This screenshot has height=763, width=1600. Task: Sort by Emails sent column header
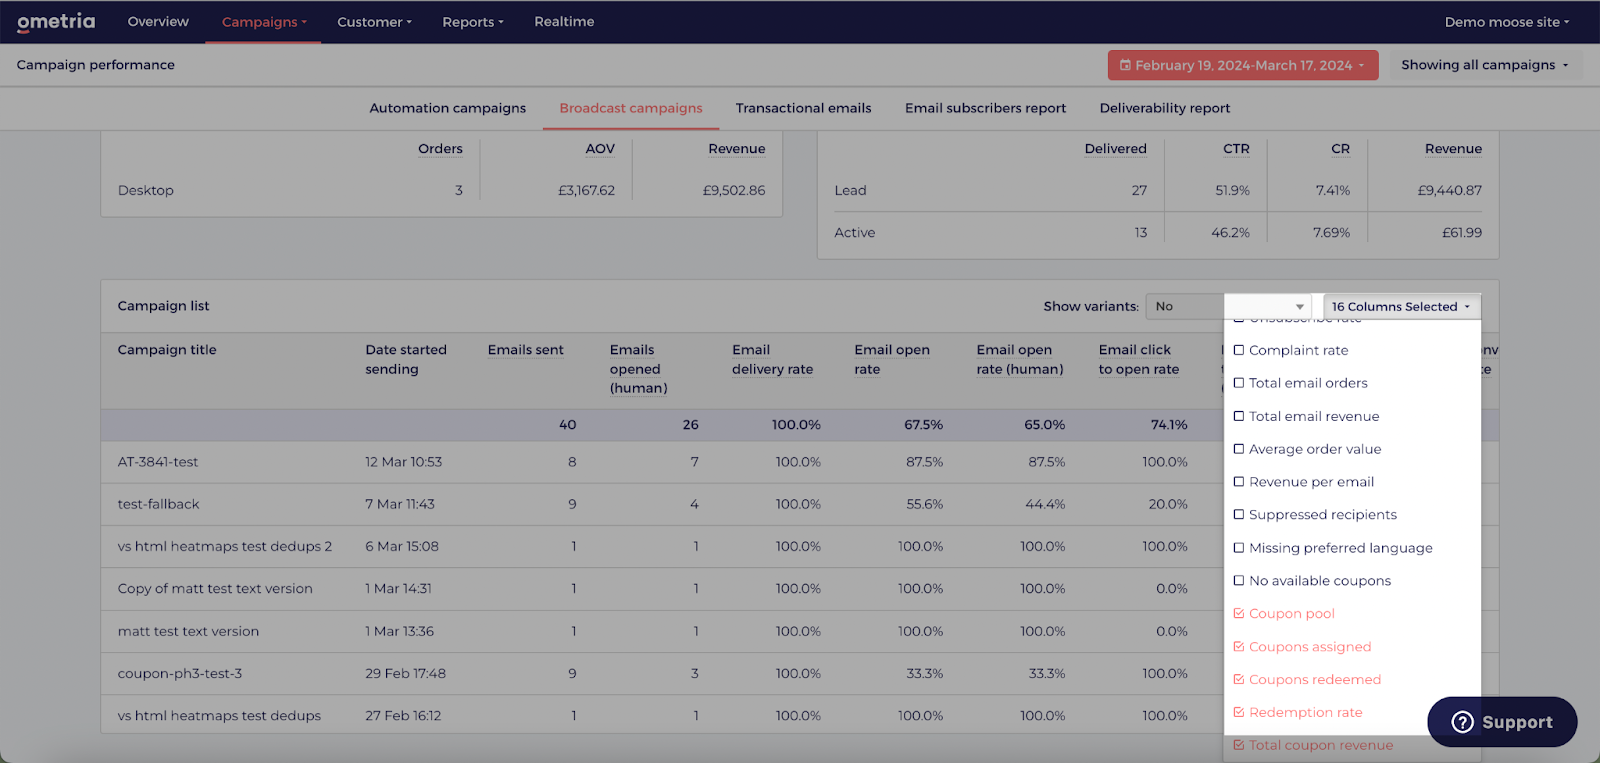point(525,350)
